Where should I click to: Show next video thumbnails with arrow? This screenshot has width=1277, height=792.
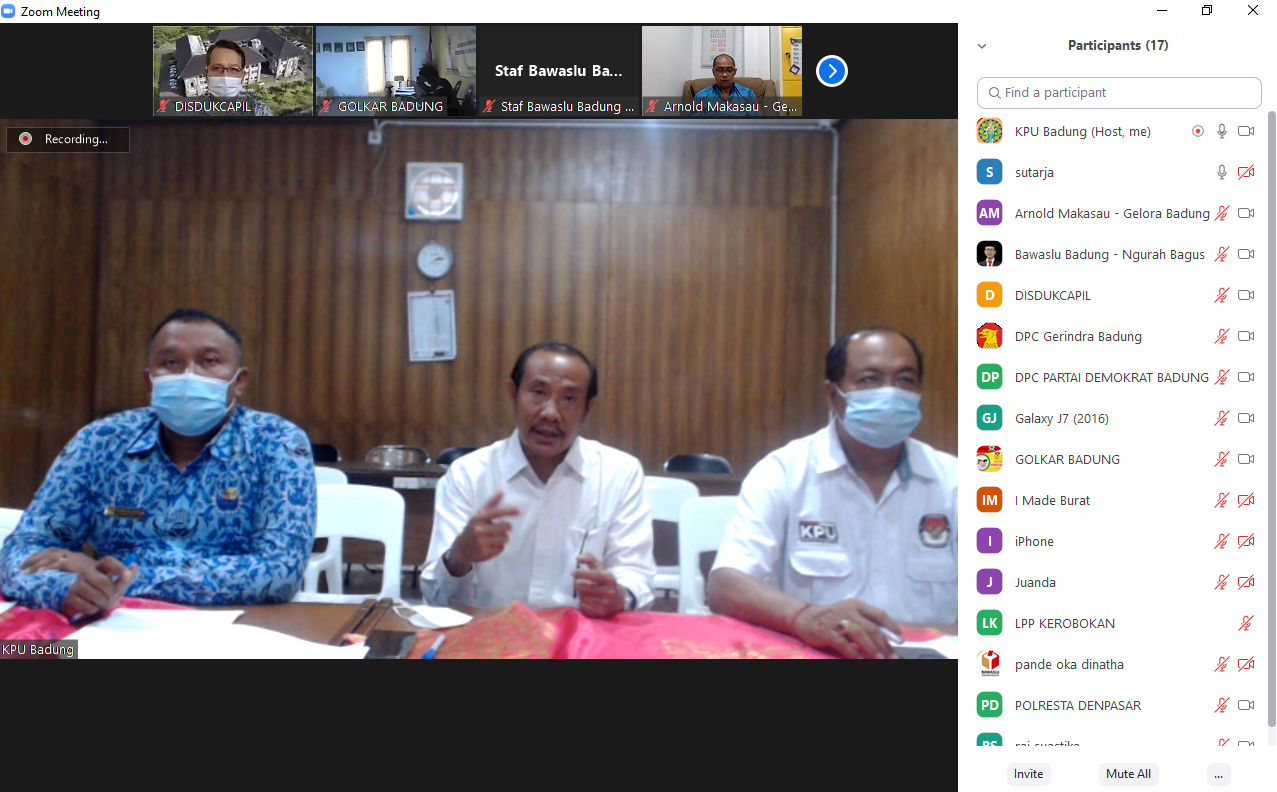832,71
